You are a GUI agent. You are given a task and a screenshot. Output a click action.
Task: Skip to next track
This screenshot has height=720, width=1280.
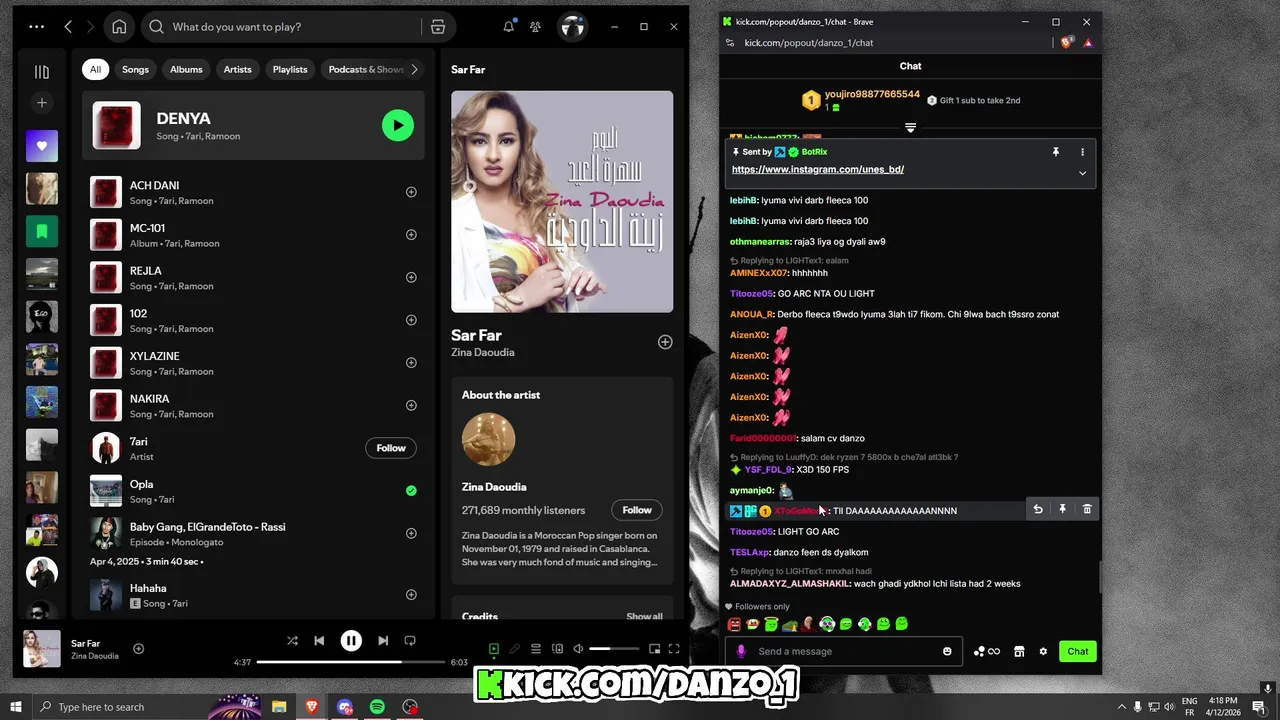[x=383, y=641]
